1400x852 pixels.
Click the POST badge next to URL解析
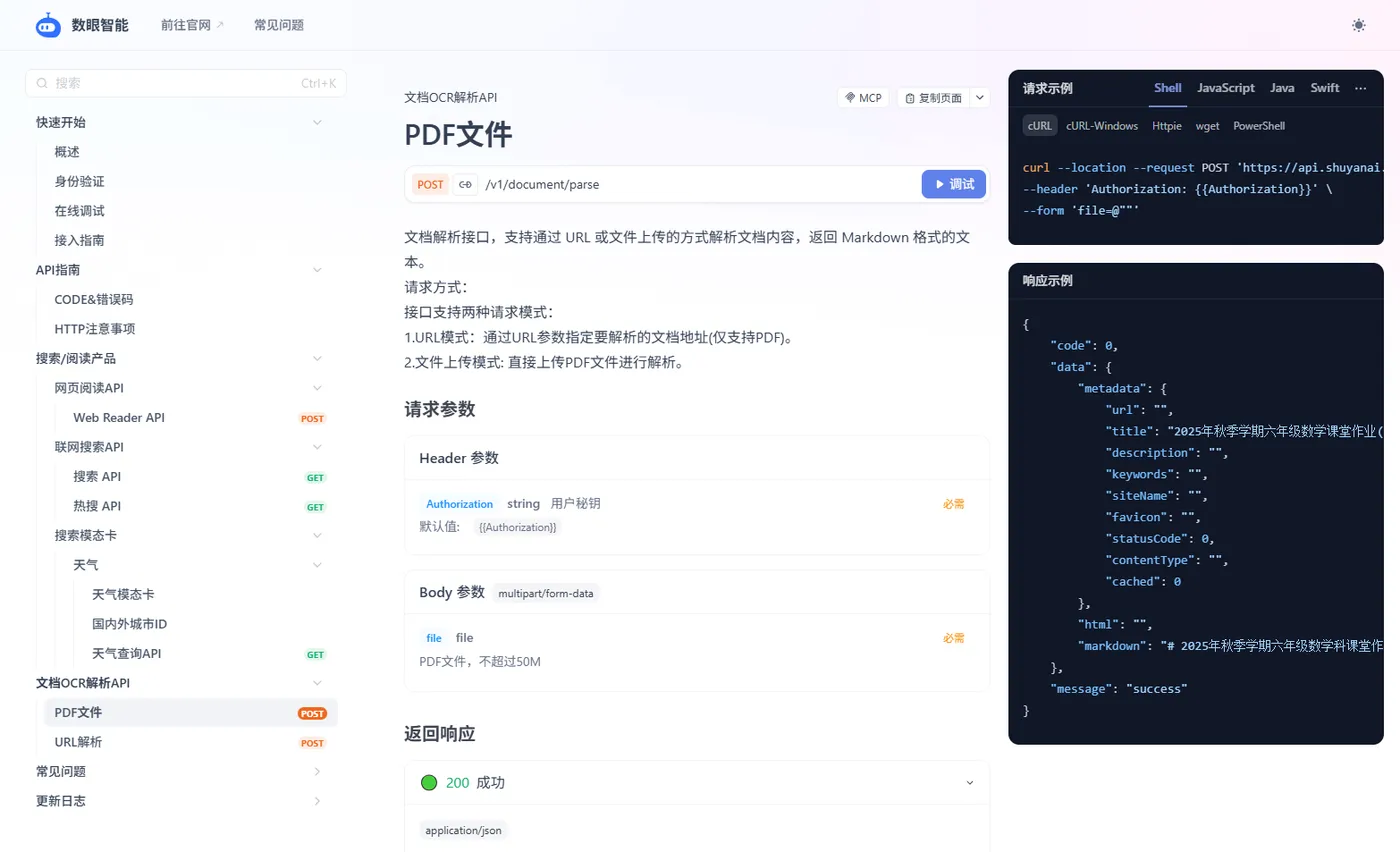[x=312, y=743]
